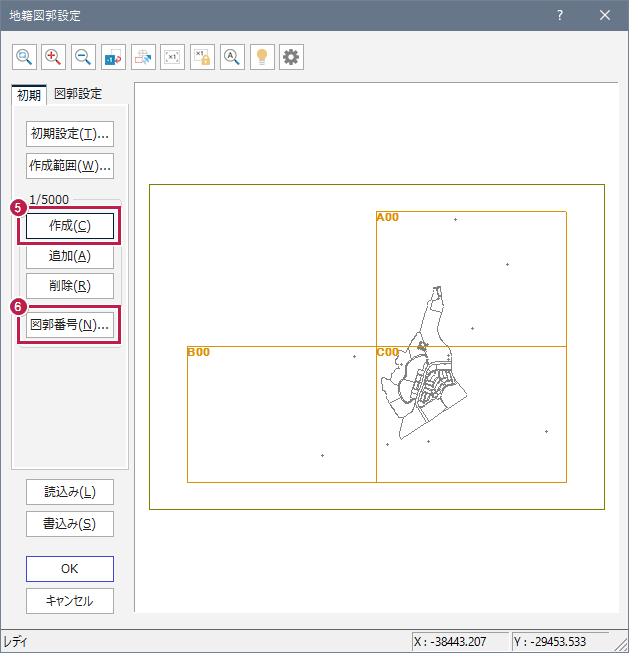
Task: Toggle the x1 scale lock icon
Action: (x=202, y=57)
